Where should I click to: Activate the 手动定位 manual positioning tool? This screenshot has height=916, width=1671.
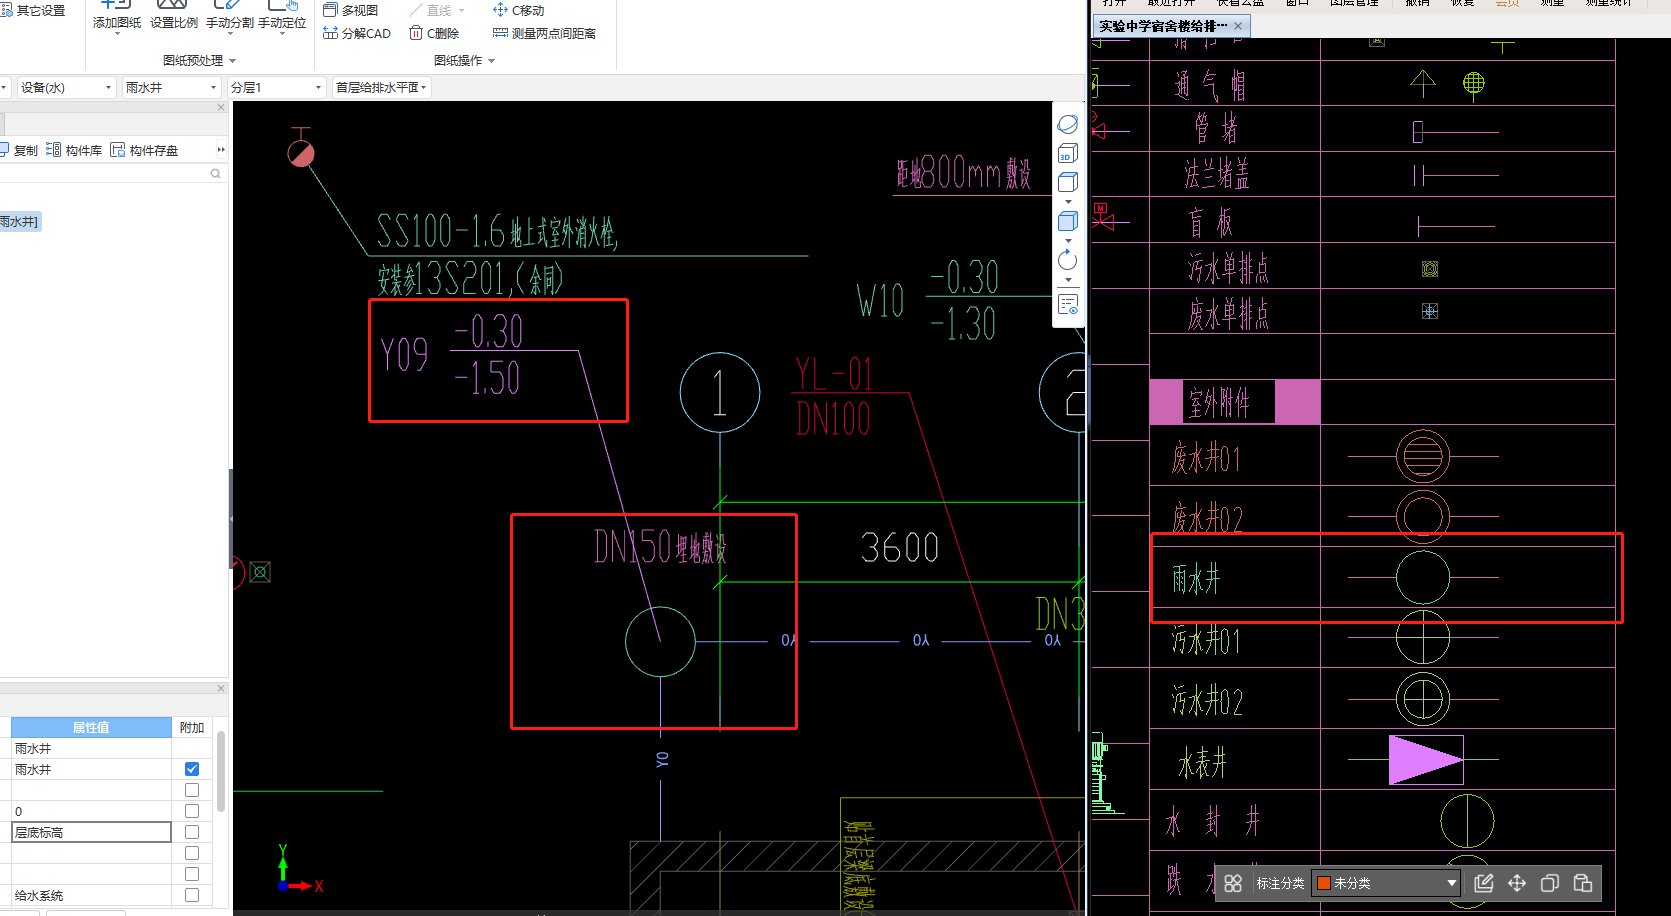pos(282,17)
